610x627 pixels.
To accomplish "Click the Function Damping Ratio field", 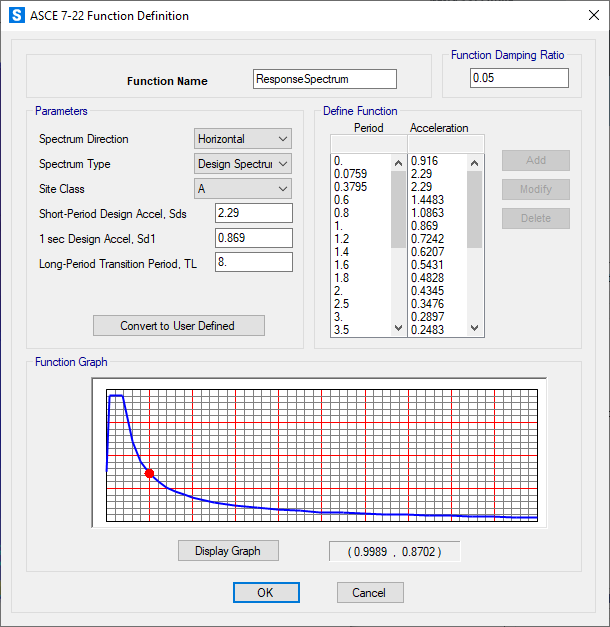I will [518, 78].
